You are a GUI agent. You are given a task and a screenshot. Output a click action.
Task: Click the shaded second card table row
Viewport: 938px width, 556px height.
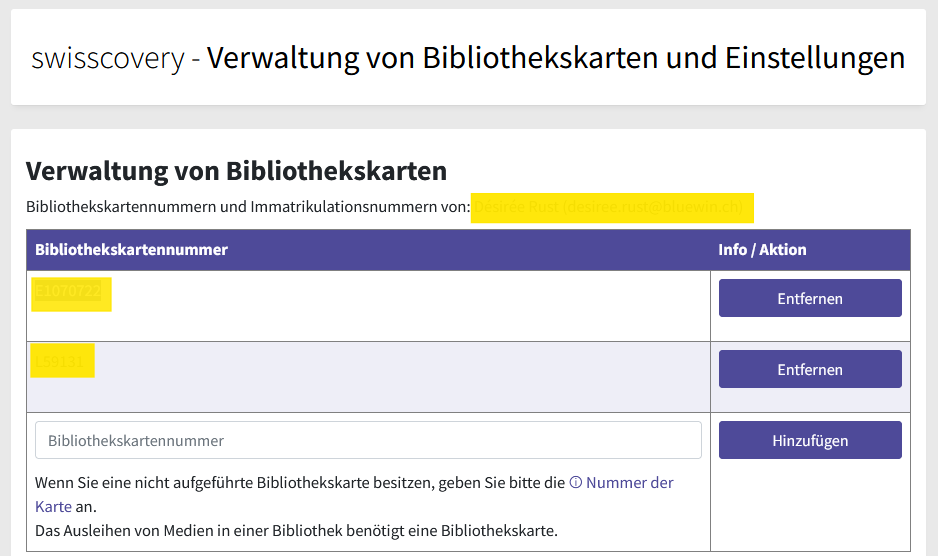click(400, 377)
